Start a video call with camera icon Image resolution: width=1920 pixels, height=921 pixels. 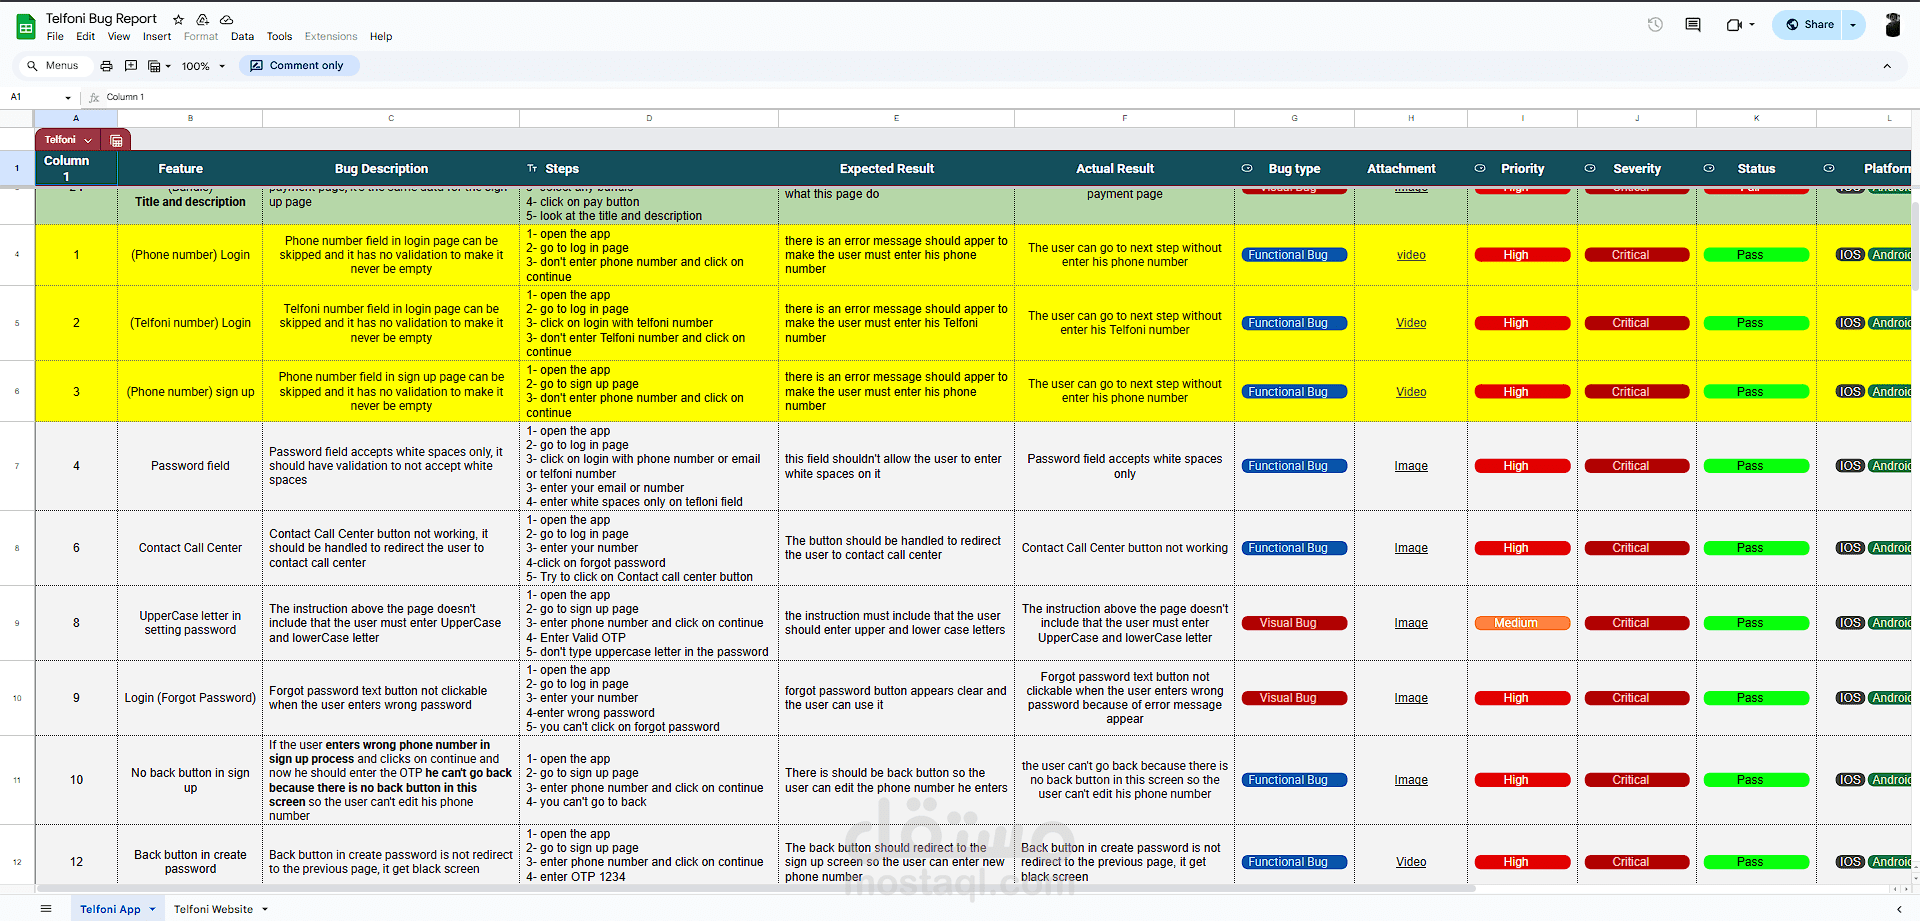click(1740, 25)
